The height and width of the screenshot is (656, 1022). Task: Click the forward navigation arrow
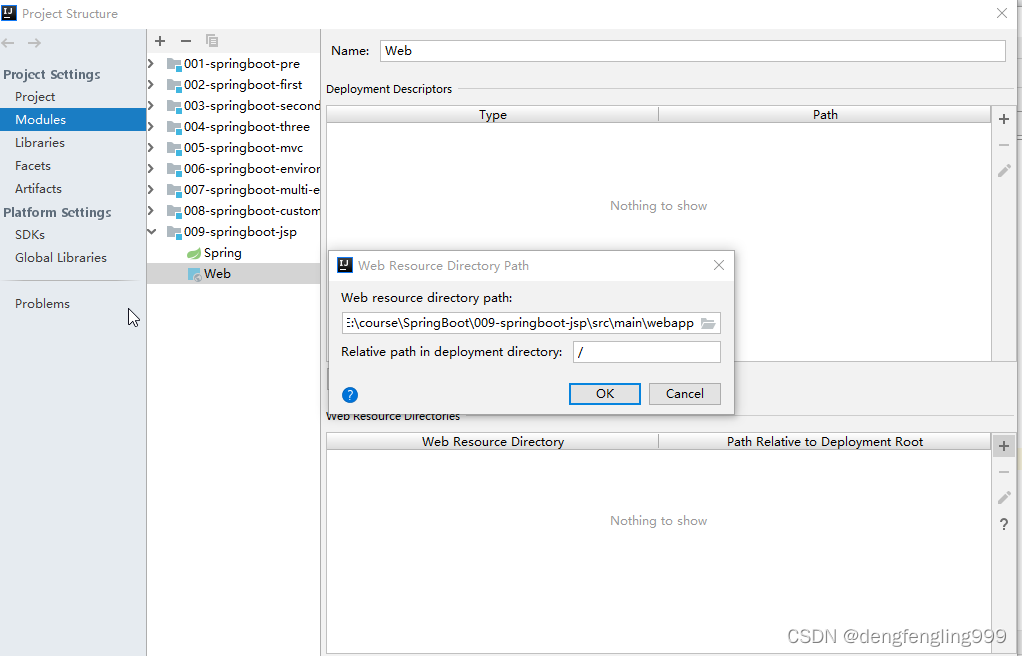coord(34,41)
